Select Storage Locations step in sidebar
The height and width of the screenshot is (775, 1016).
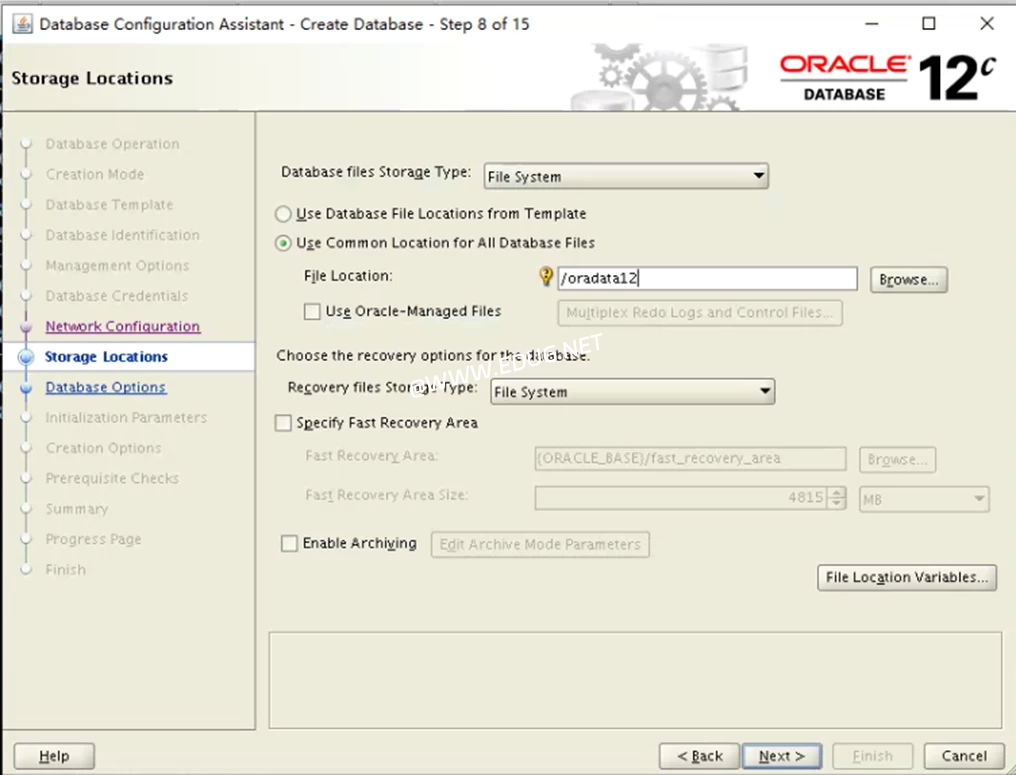click(106, 357)
